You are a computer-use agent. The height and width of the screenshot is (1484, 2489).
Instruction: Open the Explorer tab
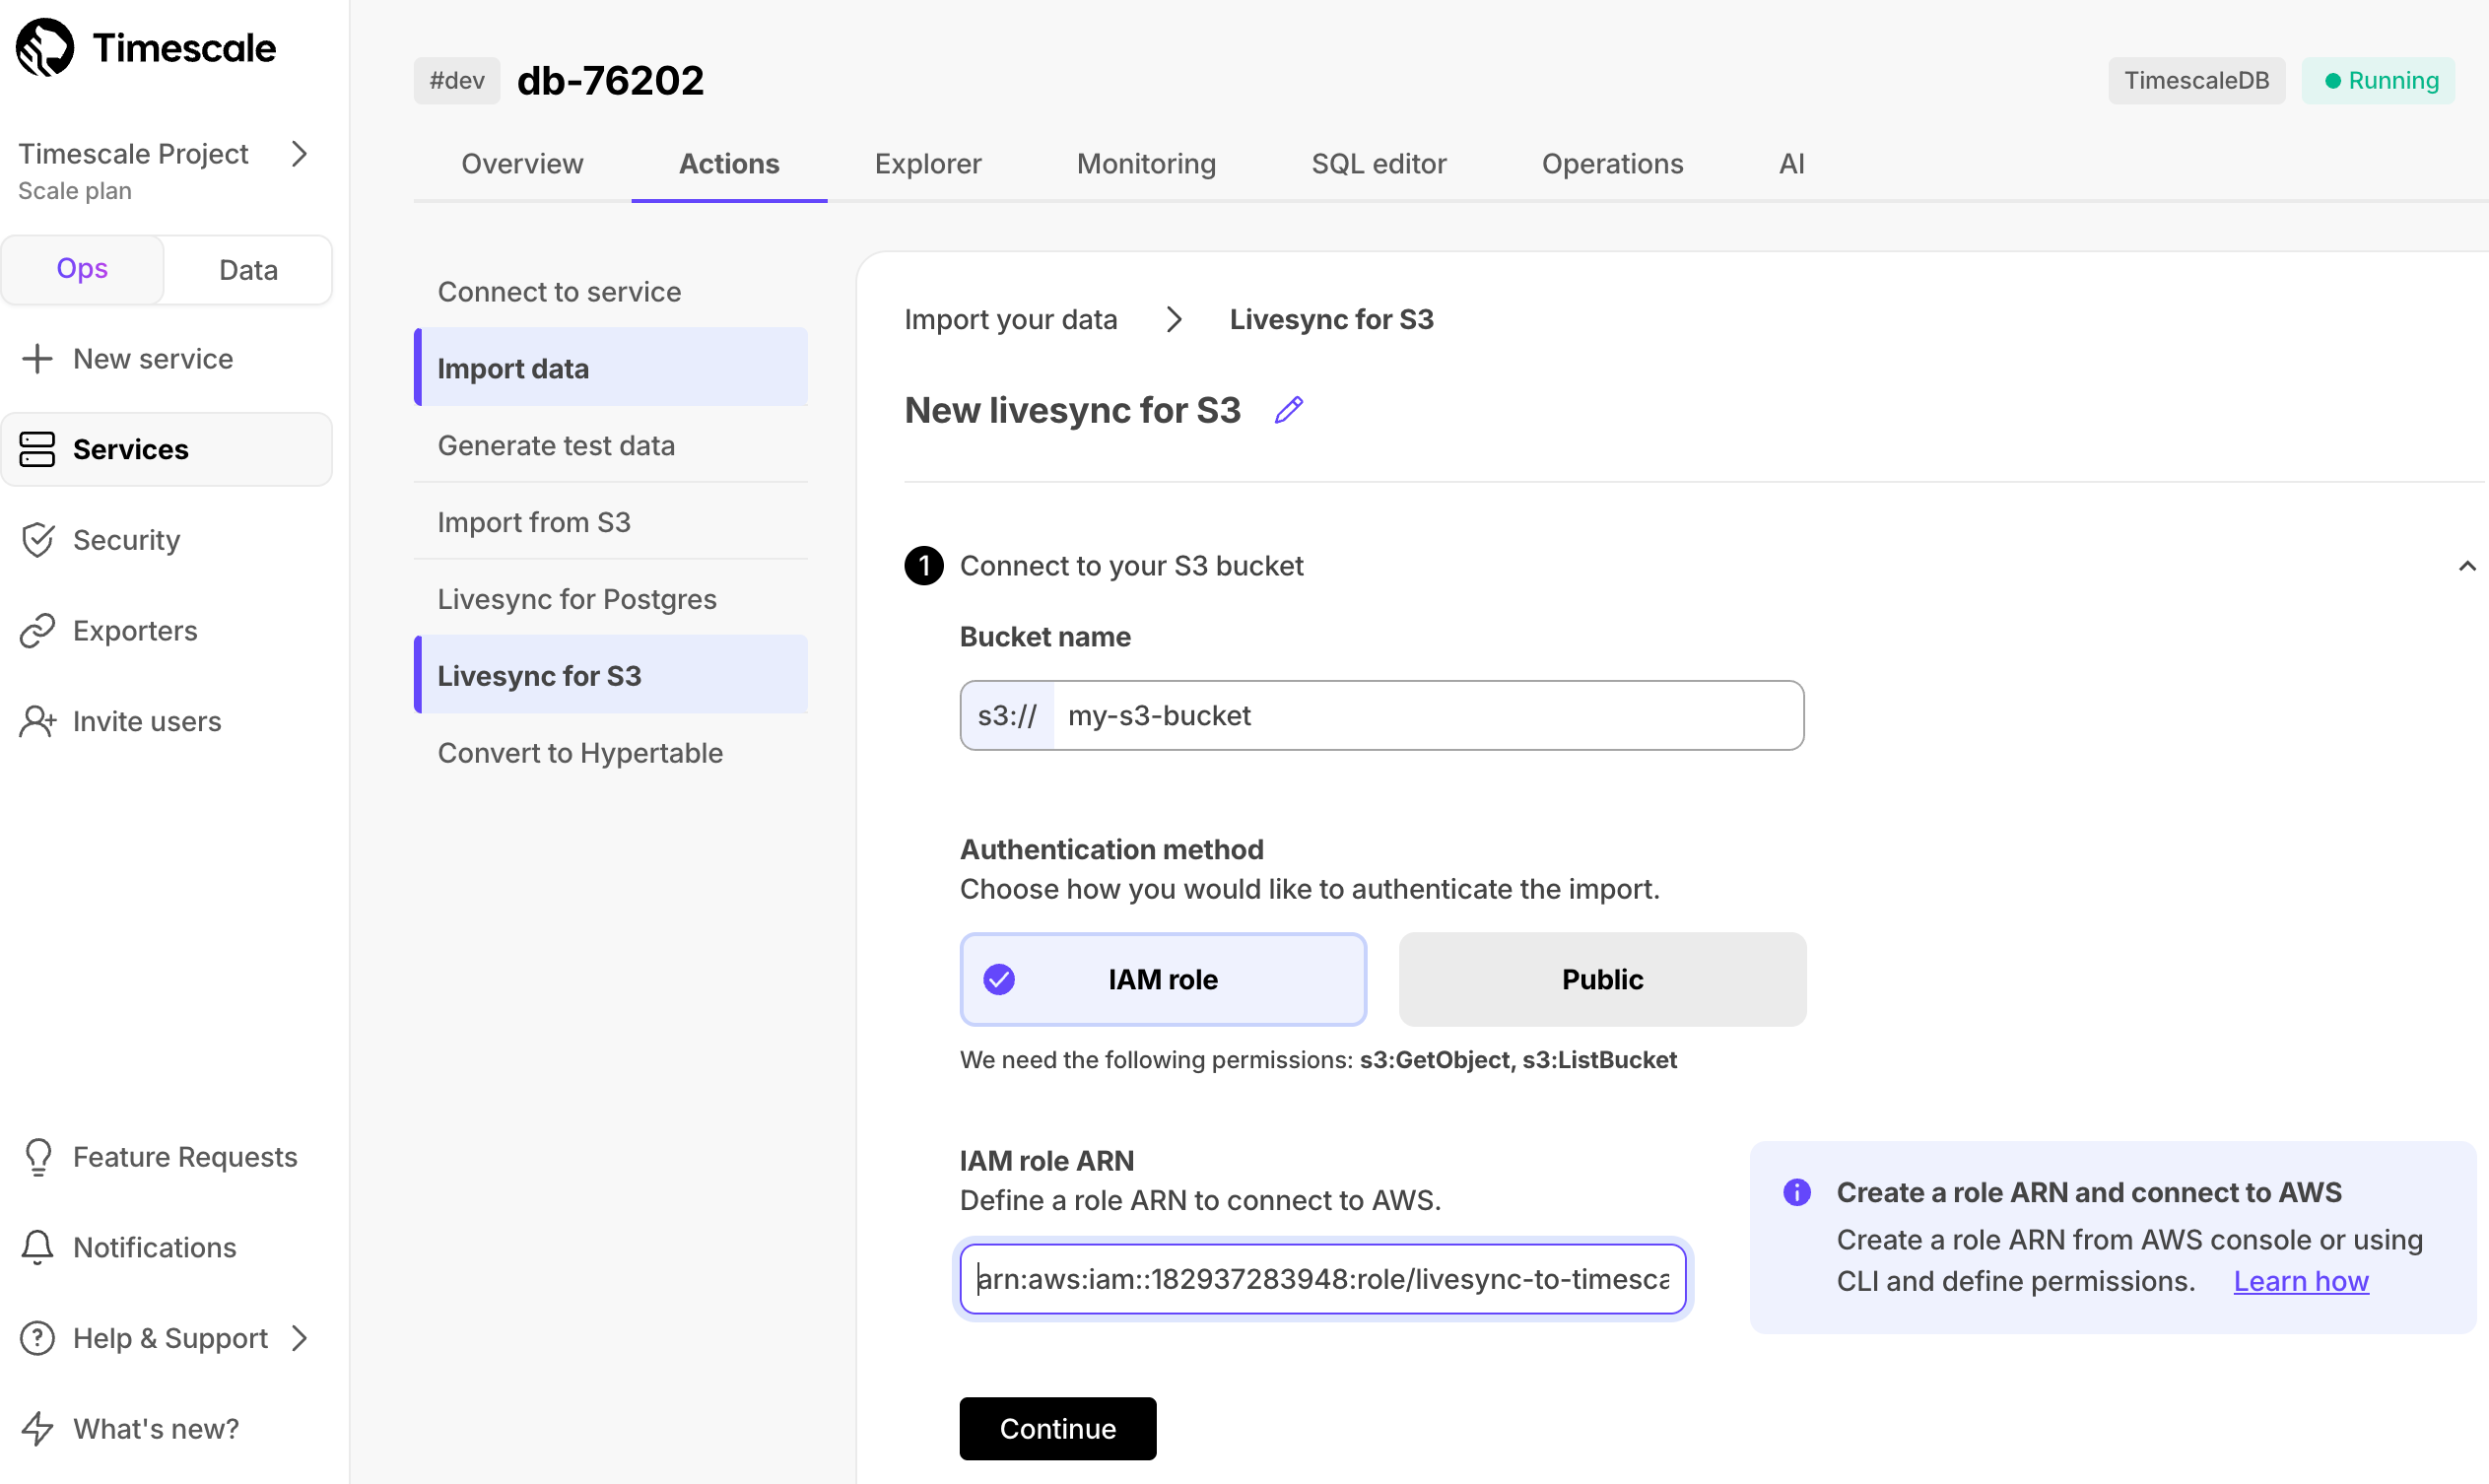[x=928, y=164]
